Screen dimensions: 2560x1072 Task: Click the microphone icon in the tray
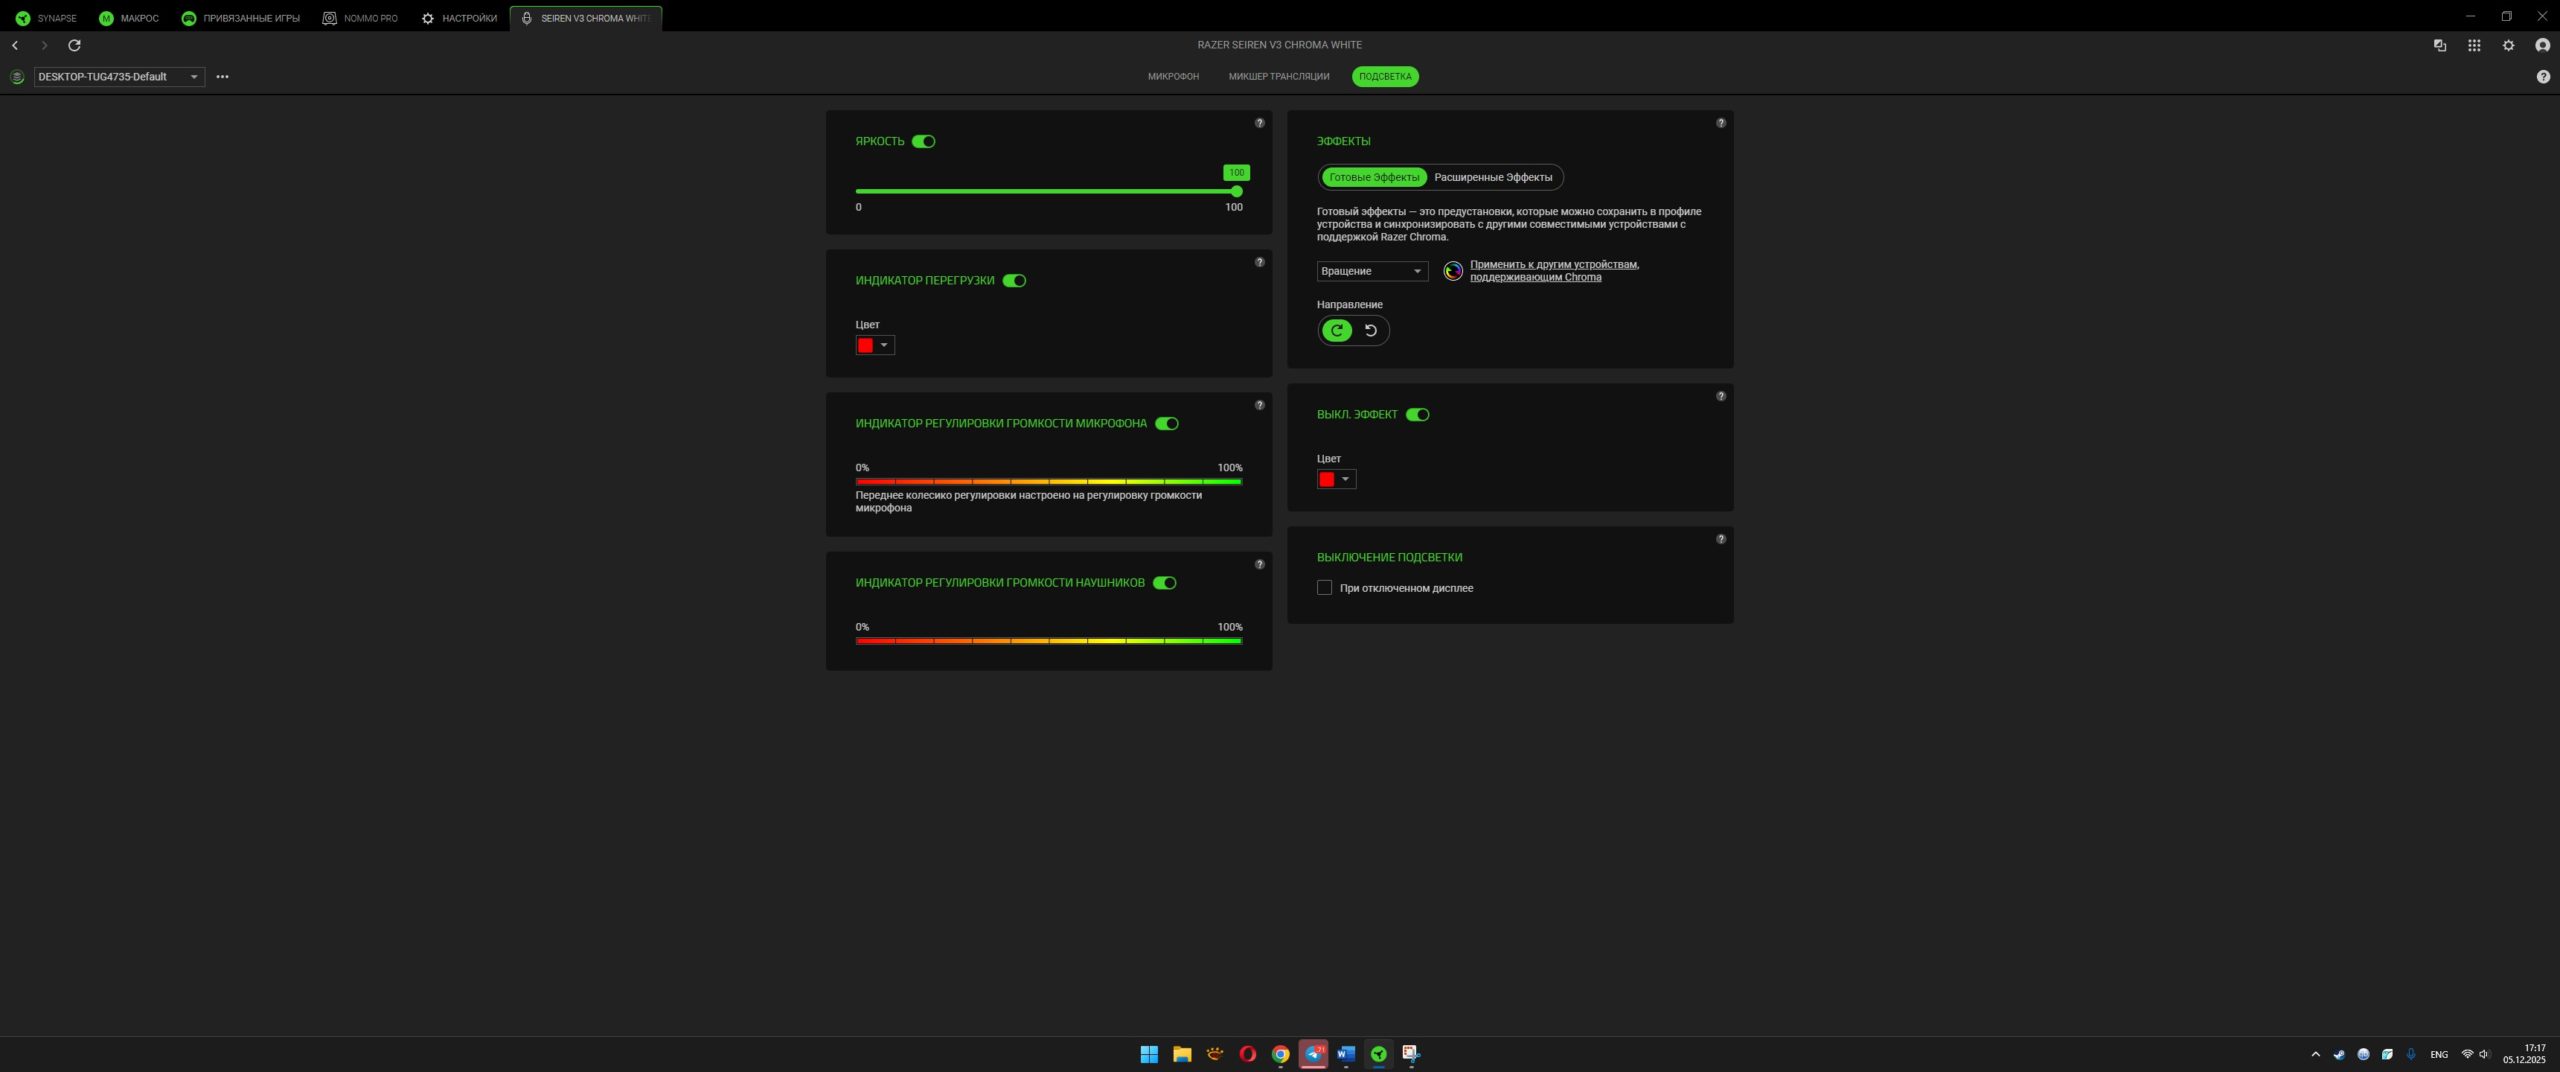coord(2411,1054)
